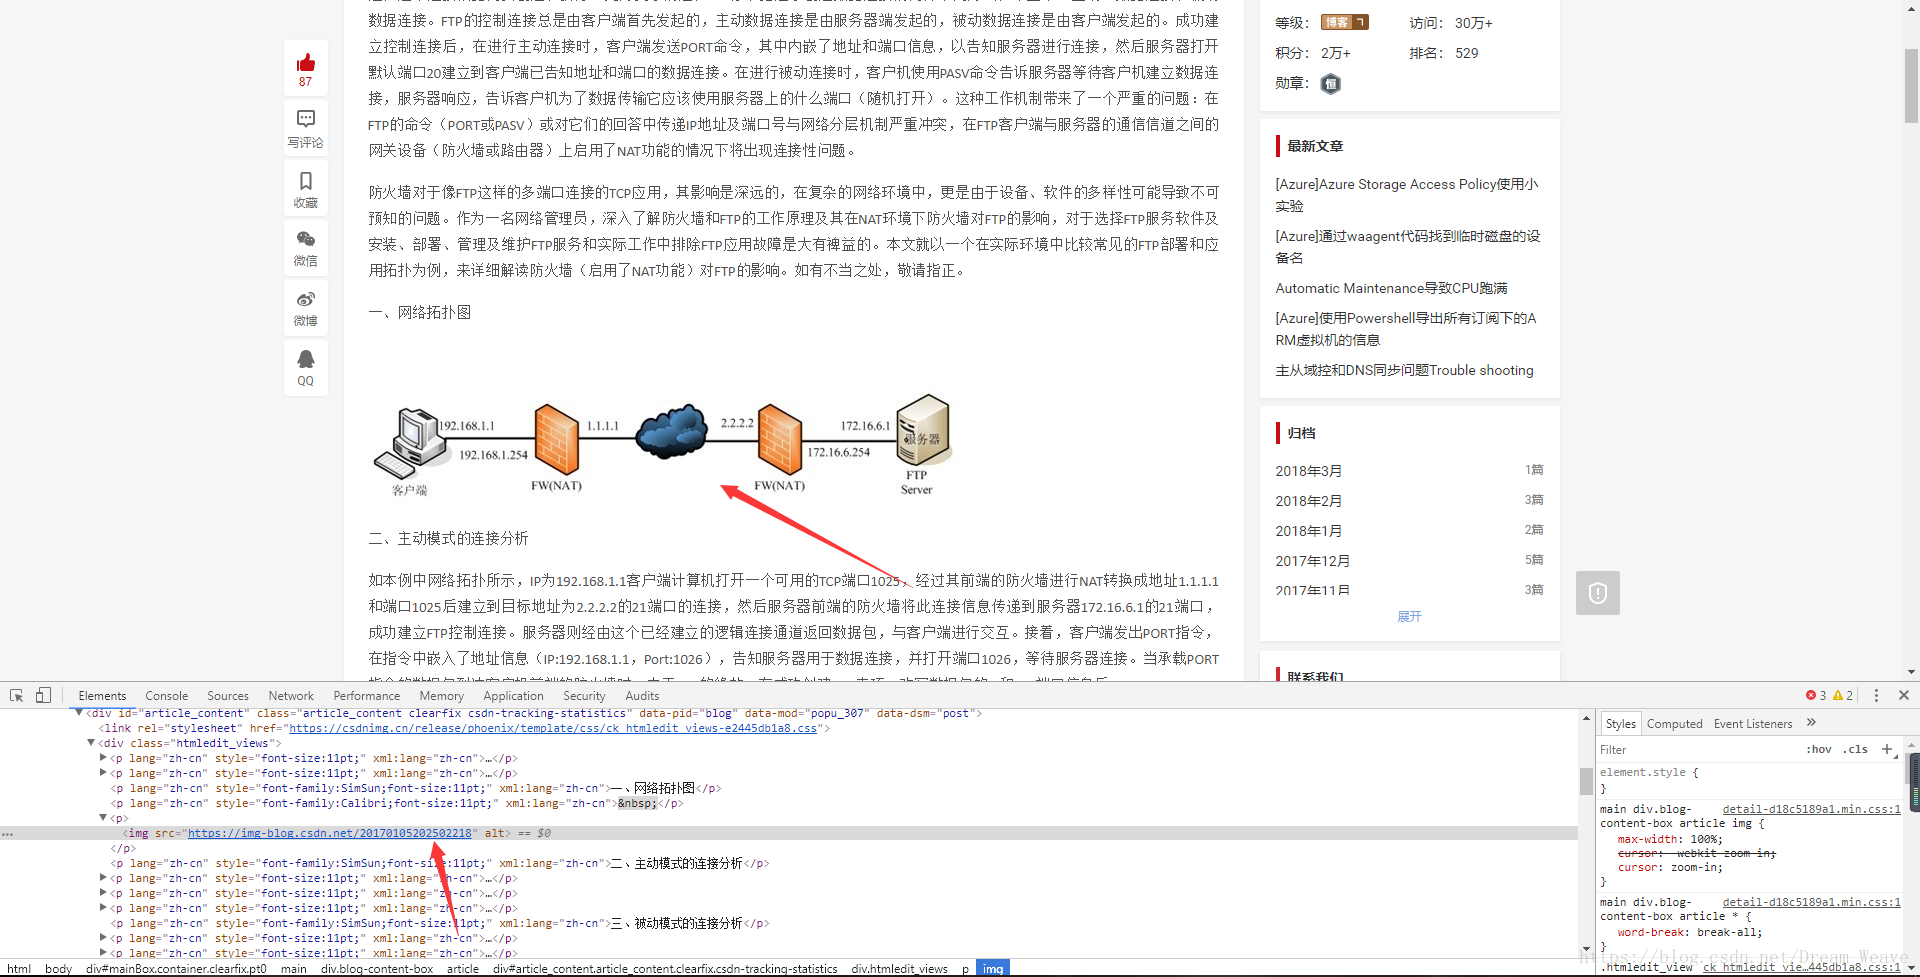Image resolution: width=1920 pixels, height=977 pixels.
Task: Click the Filter input in Styles pane
Action: coord(1696,749)
